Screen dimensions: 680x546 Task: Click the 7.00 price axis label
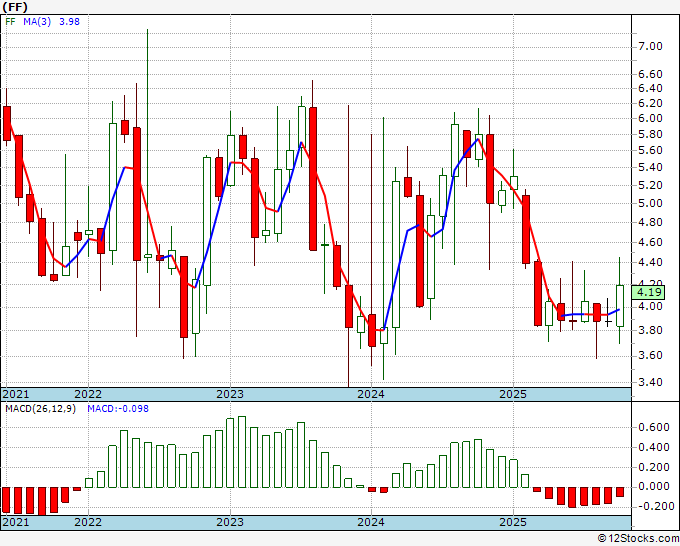pyautogui.click(x=650, y=46)
